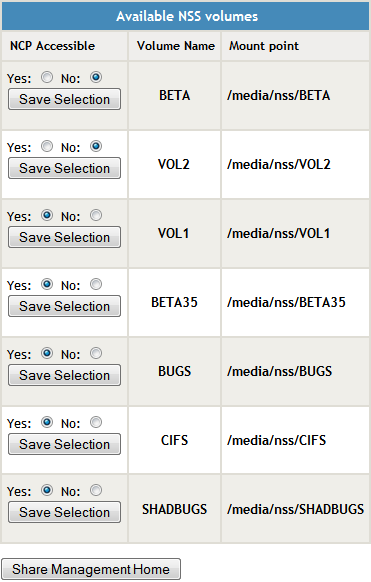Save Selection for BETA35 volume
Viewport: 371px width, 582px height.
coord(65,306)
